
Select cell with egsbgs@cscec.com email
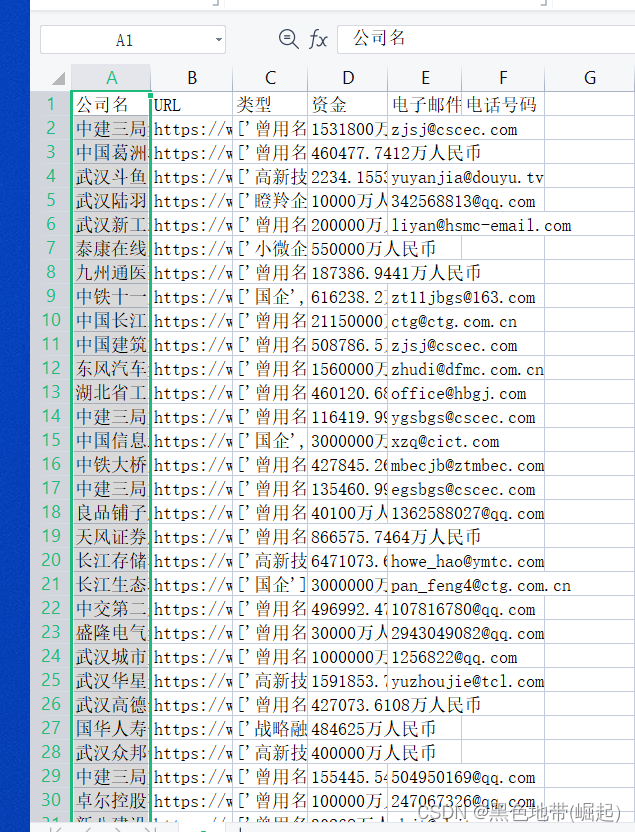pyautogui.click(x=425, y=489)
